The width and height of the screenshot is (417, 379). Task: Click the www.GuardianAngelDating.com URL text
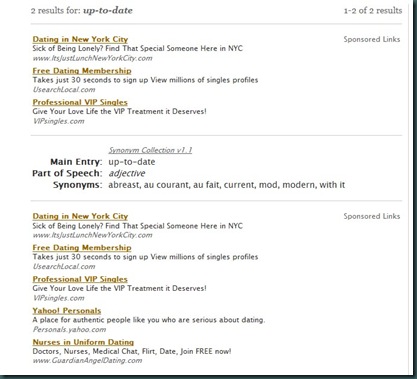87,361
